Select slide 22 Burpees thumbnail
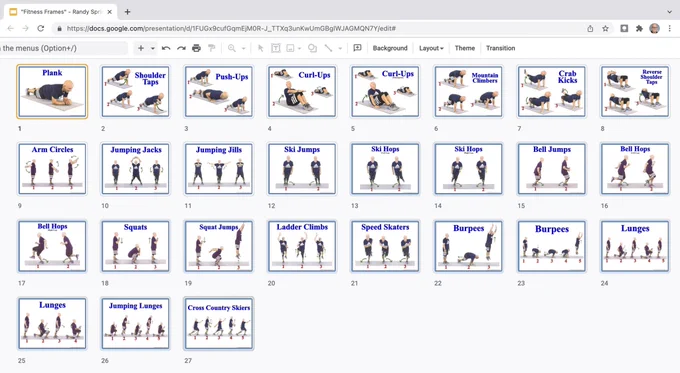Image resolution: width=680 pixels, height=373 pixels. (468, 246)
